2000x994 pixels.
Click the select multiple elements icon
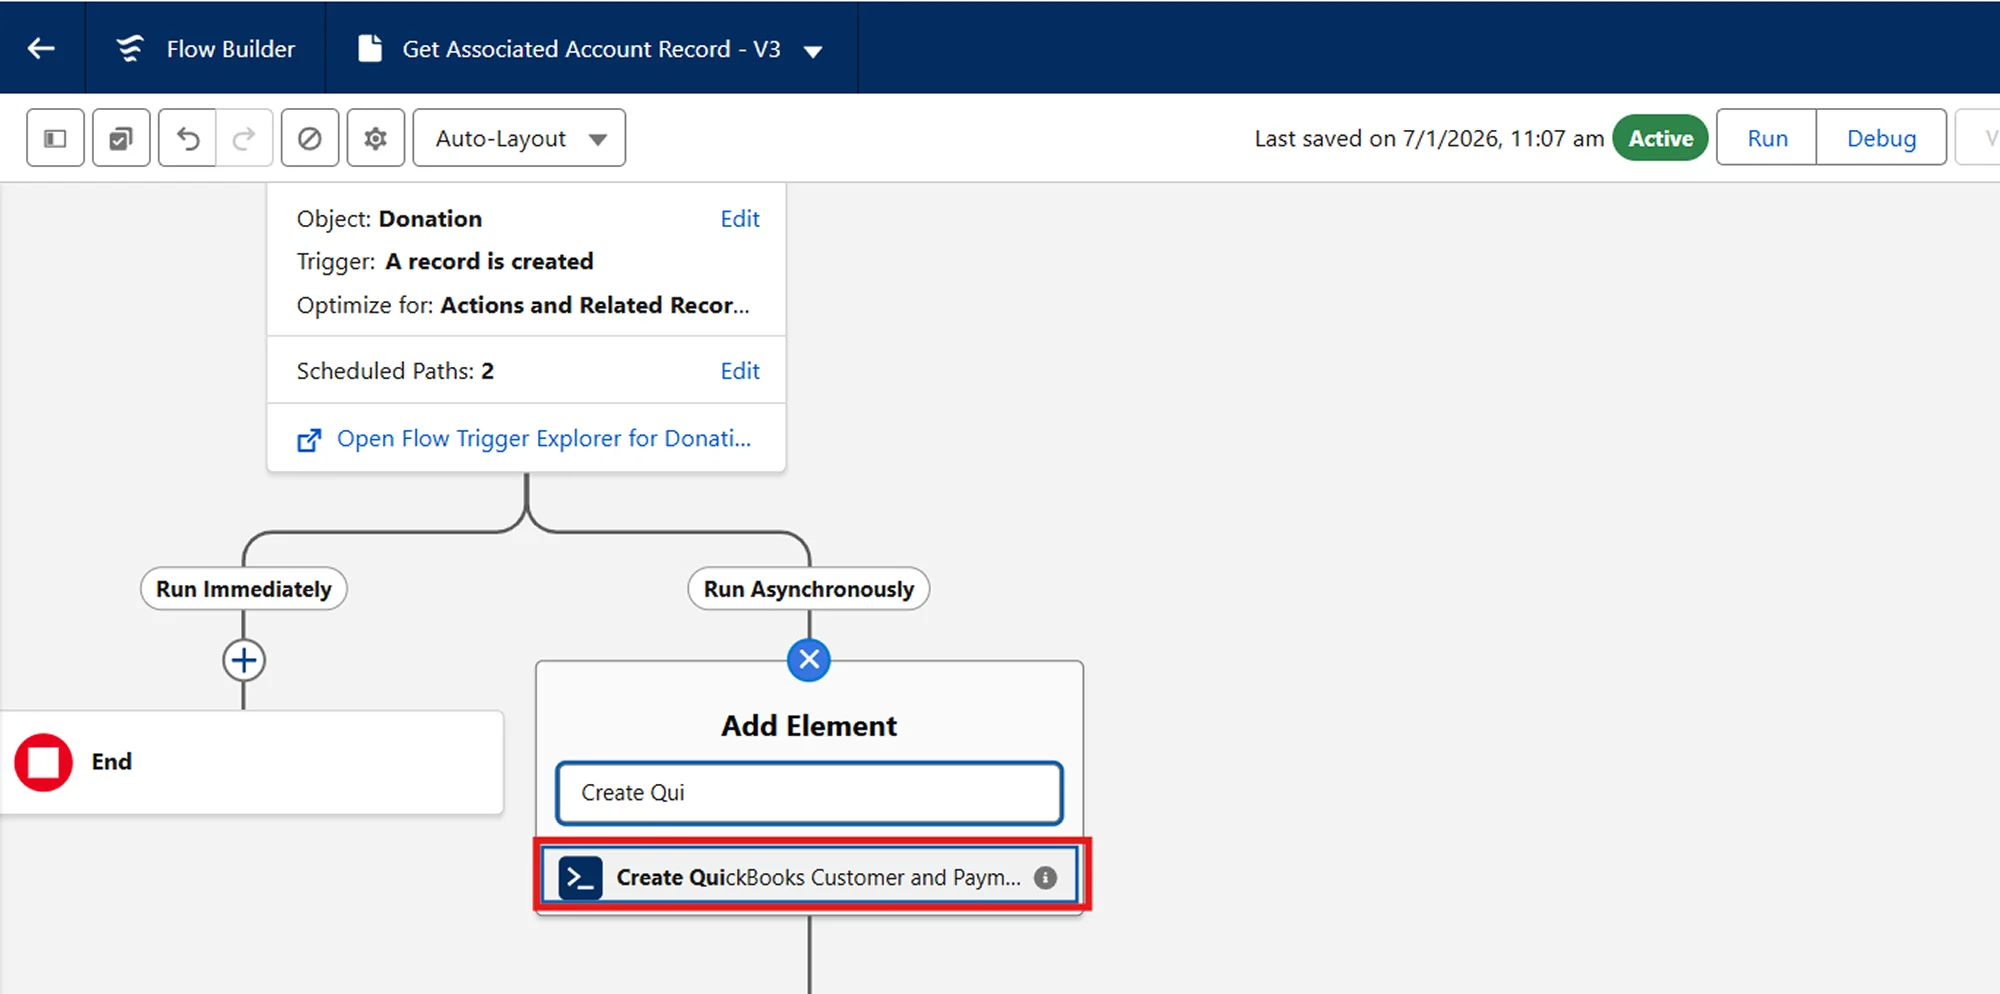pyautogui.click(x=121, y=137)
